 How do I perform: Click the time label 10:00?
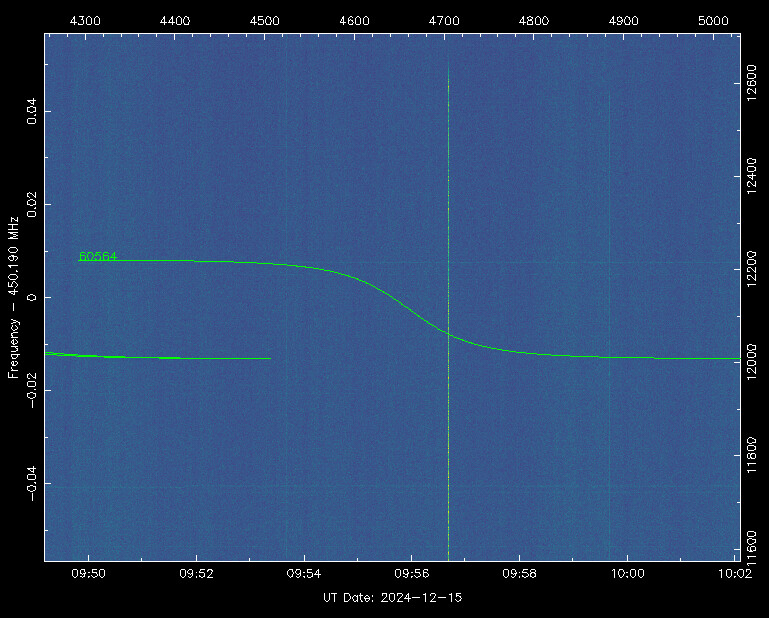click(627, 574)
